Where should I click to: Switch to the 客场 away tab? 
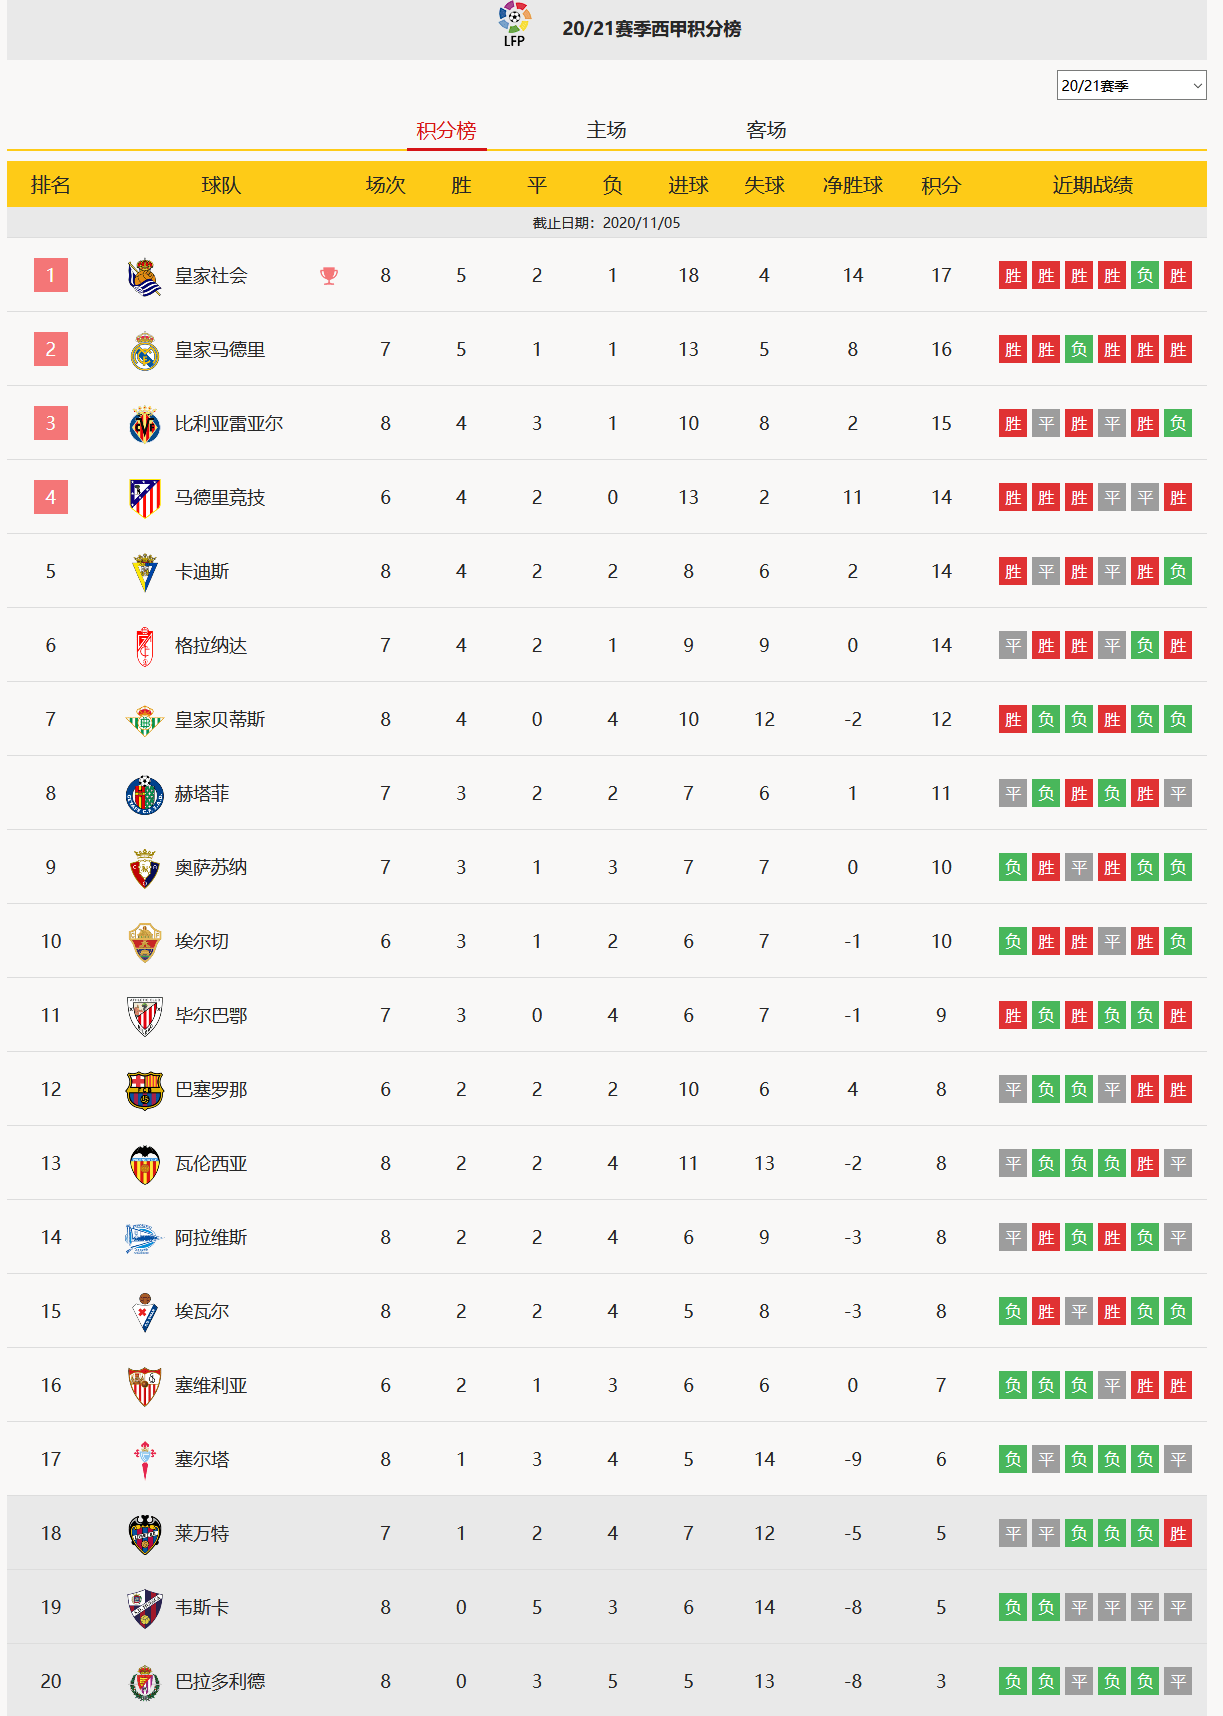tap(766, 130)
